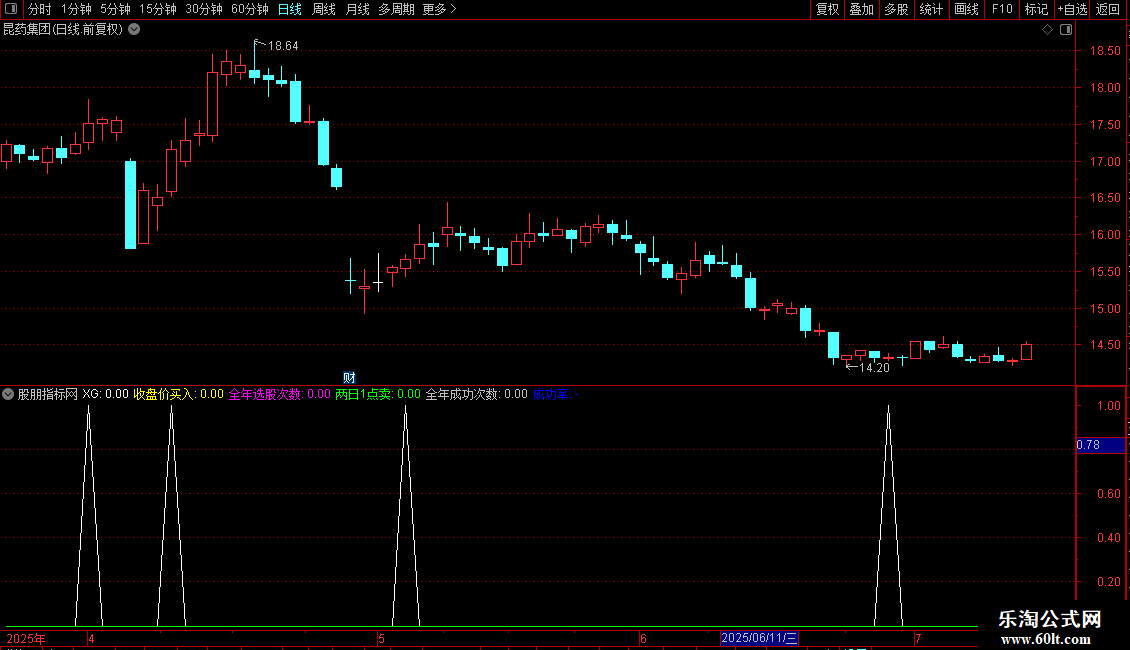Toggle the right side panel icon
The image size is (1130, 650).
(1066, 30)
